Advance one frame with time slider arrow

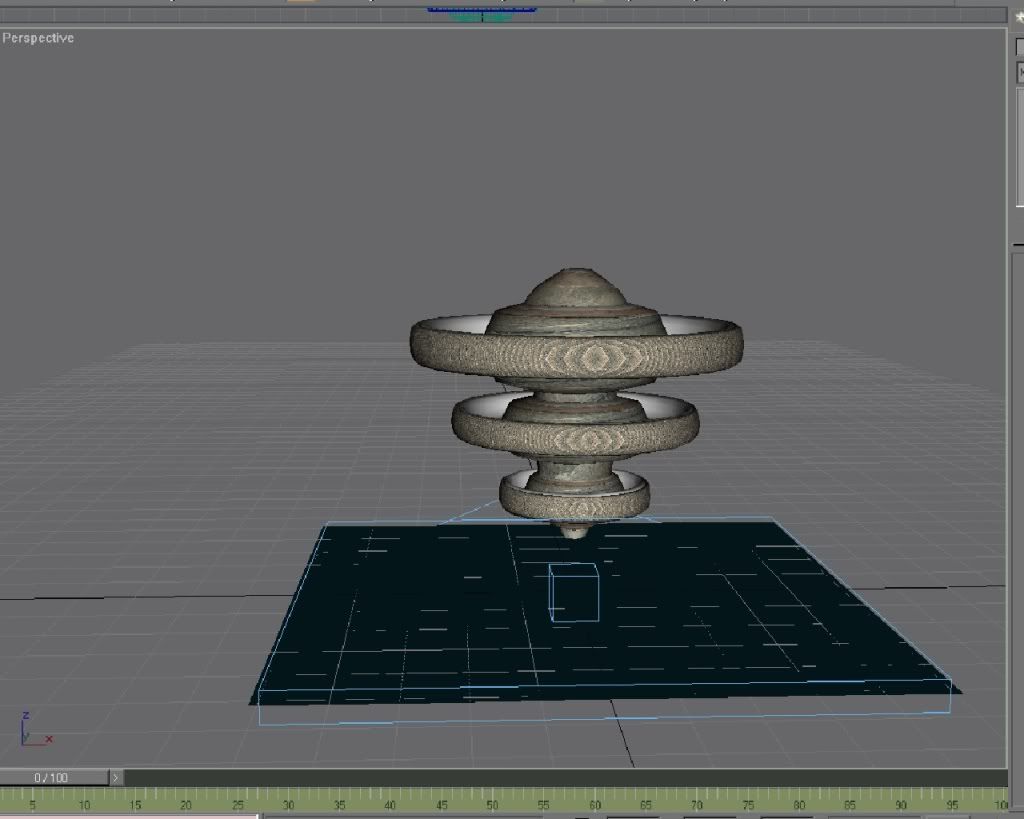click(116, 777)
